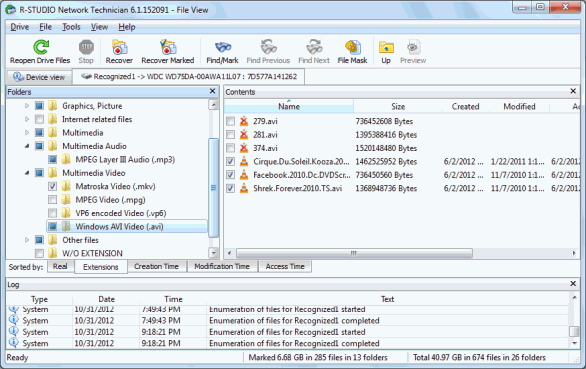Viewport: 586px width, 369px height.
Task: Click the Cirque.Du.Soleil.Kooza file icon
Action: pos(244,162)
